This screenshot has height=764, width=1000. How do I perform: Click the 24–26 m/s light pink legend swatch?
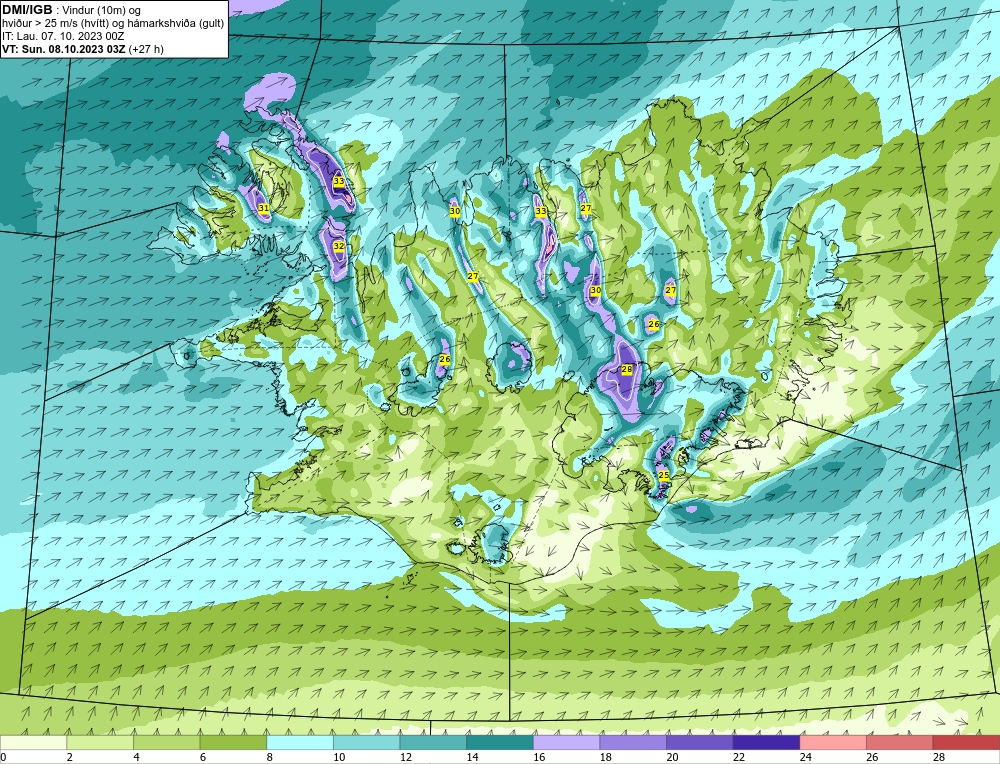click(x=833, y=742)
